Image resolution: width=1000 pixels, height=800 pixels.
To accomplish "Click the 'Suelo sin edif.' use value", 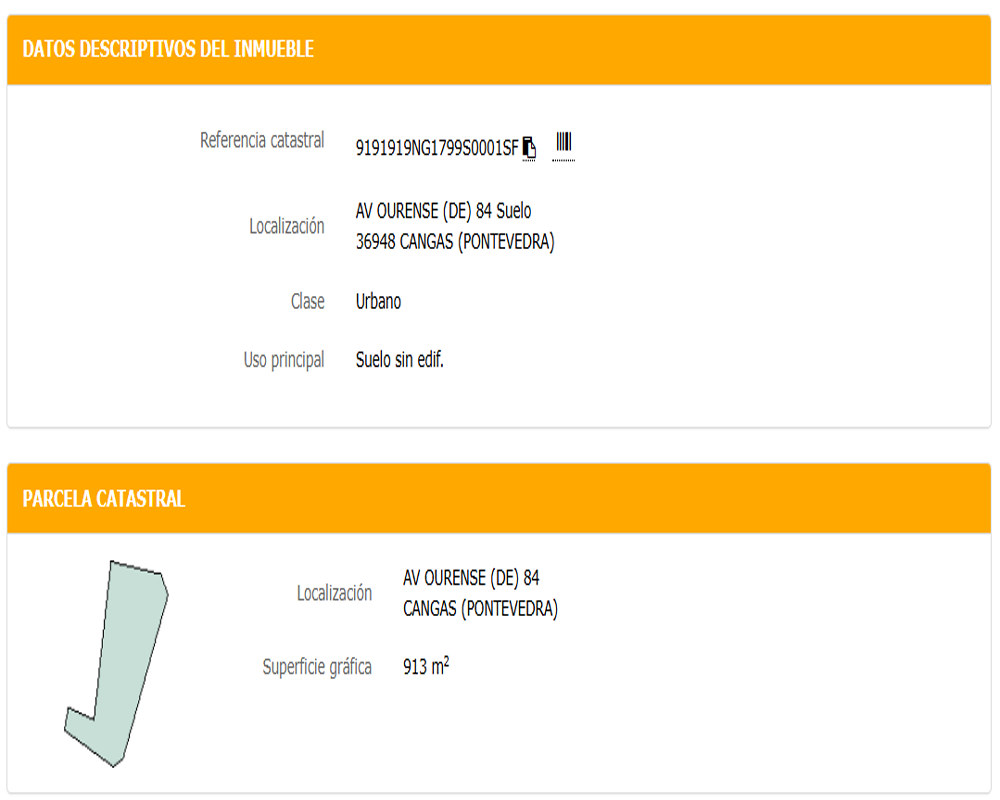I will (x=399, y=360).
